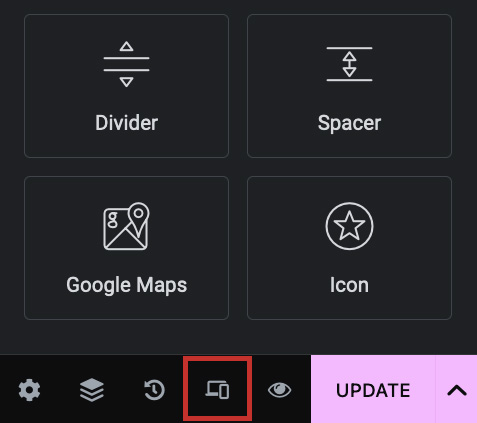Select the Spacer widget card

349,86
